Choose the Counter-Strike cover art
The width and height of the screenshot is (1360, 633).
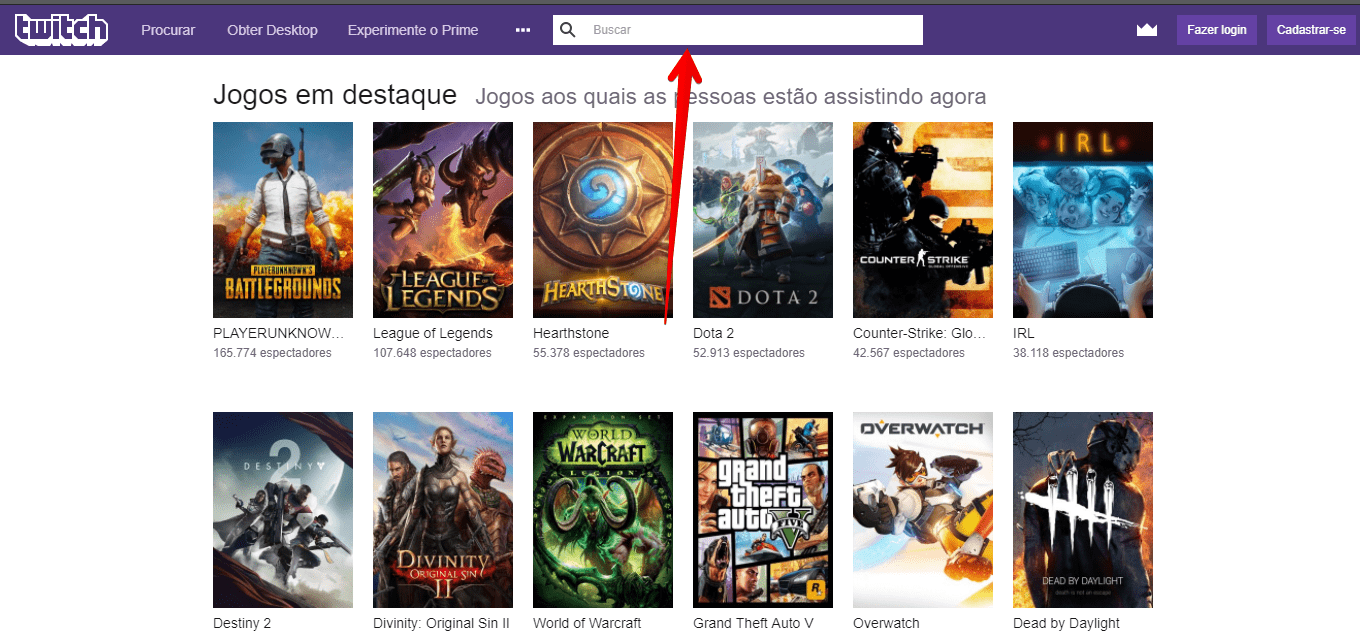(x=923, y=220)
